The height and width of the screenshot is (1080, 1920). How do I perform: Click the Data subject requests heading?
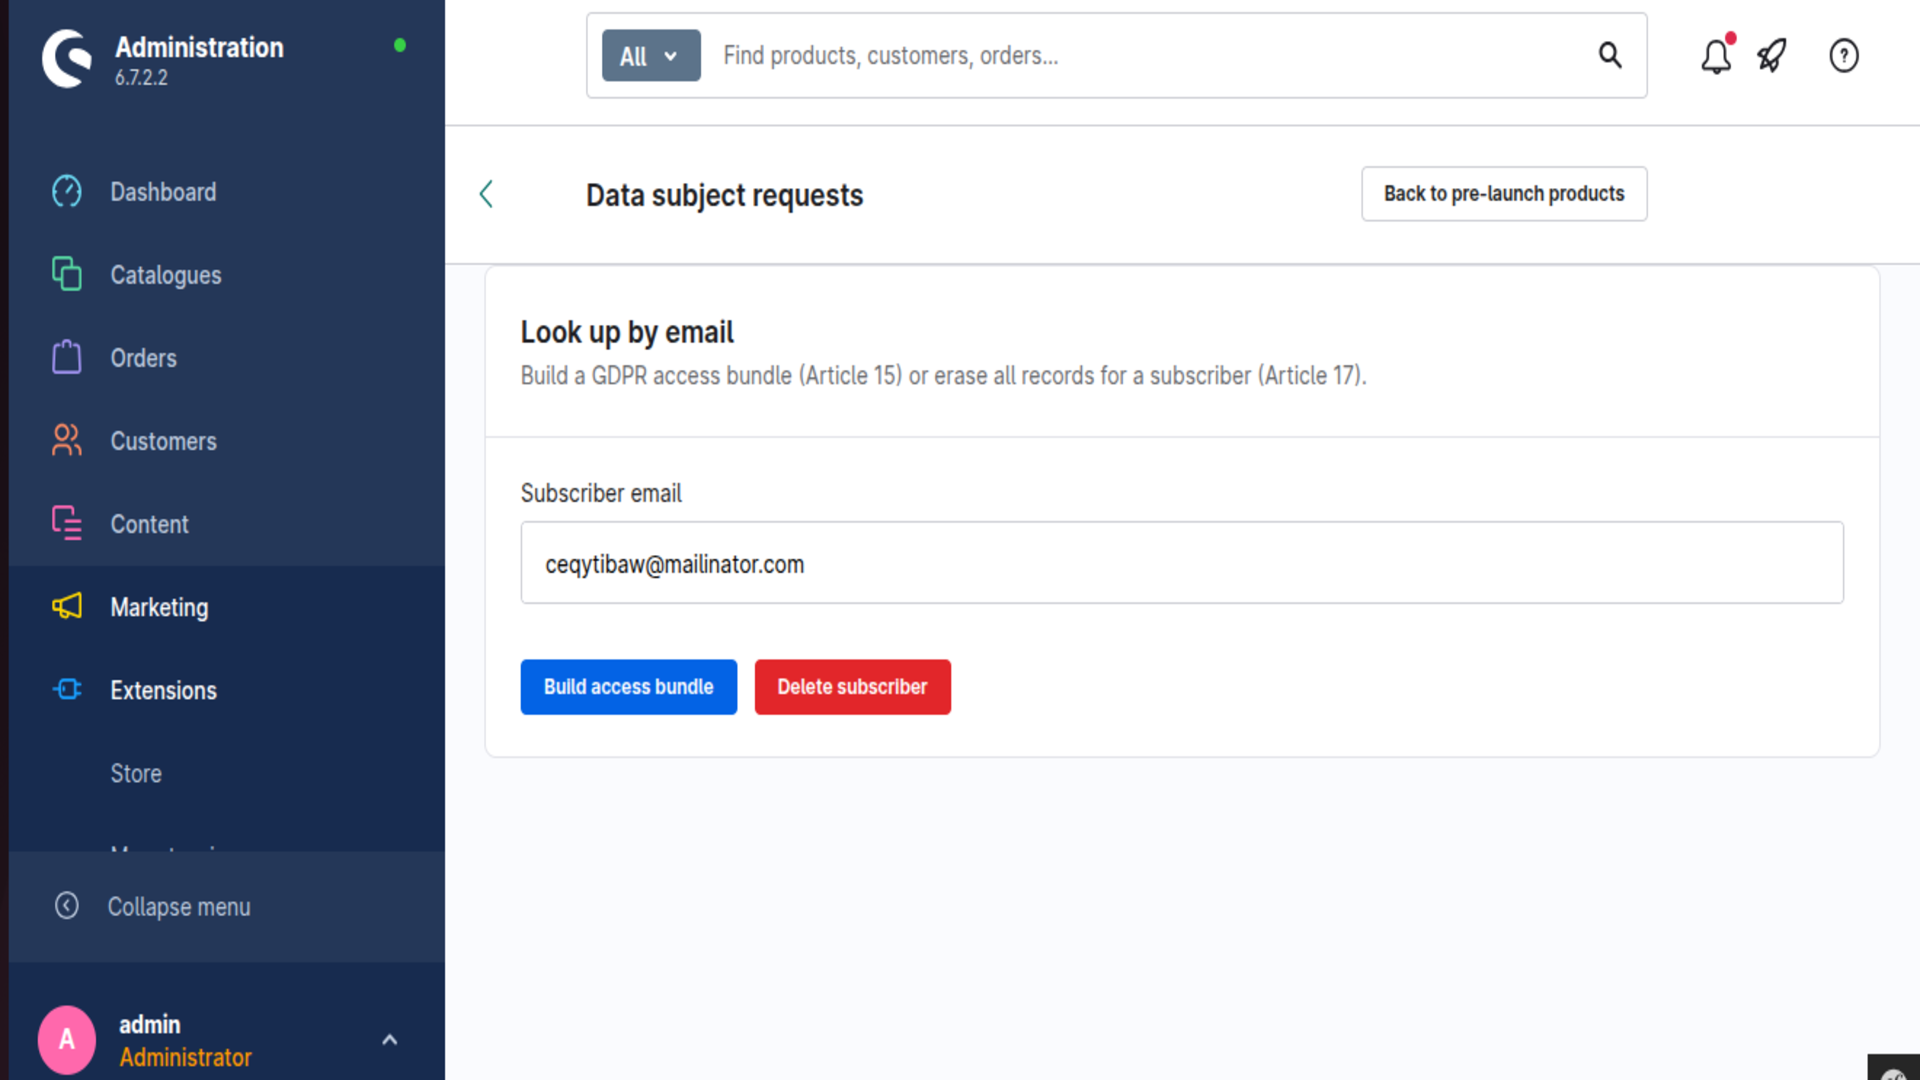pyautogui.click(x=724, y=195)
